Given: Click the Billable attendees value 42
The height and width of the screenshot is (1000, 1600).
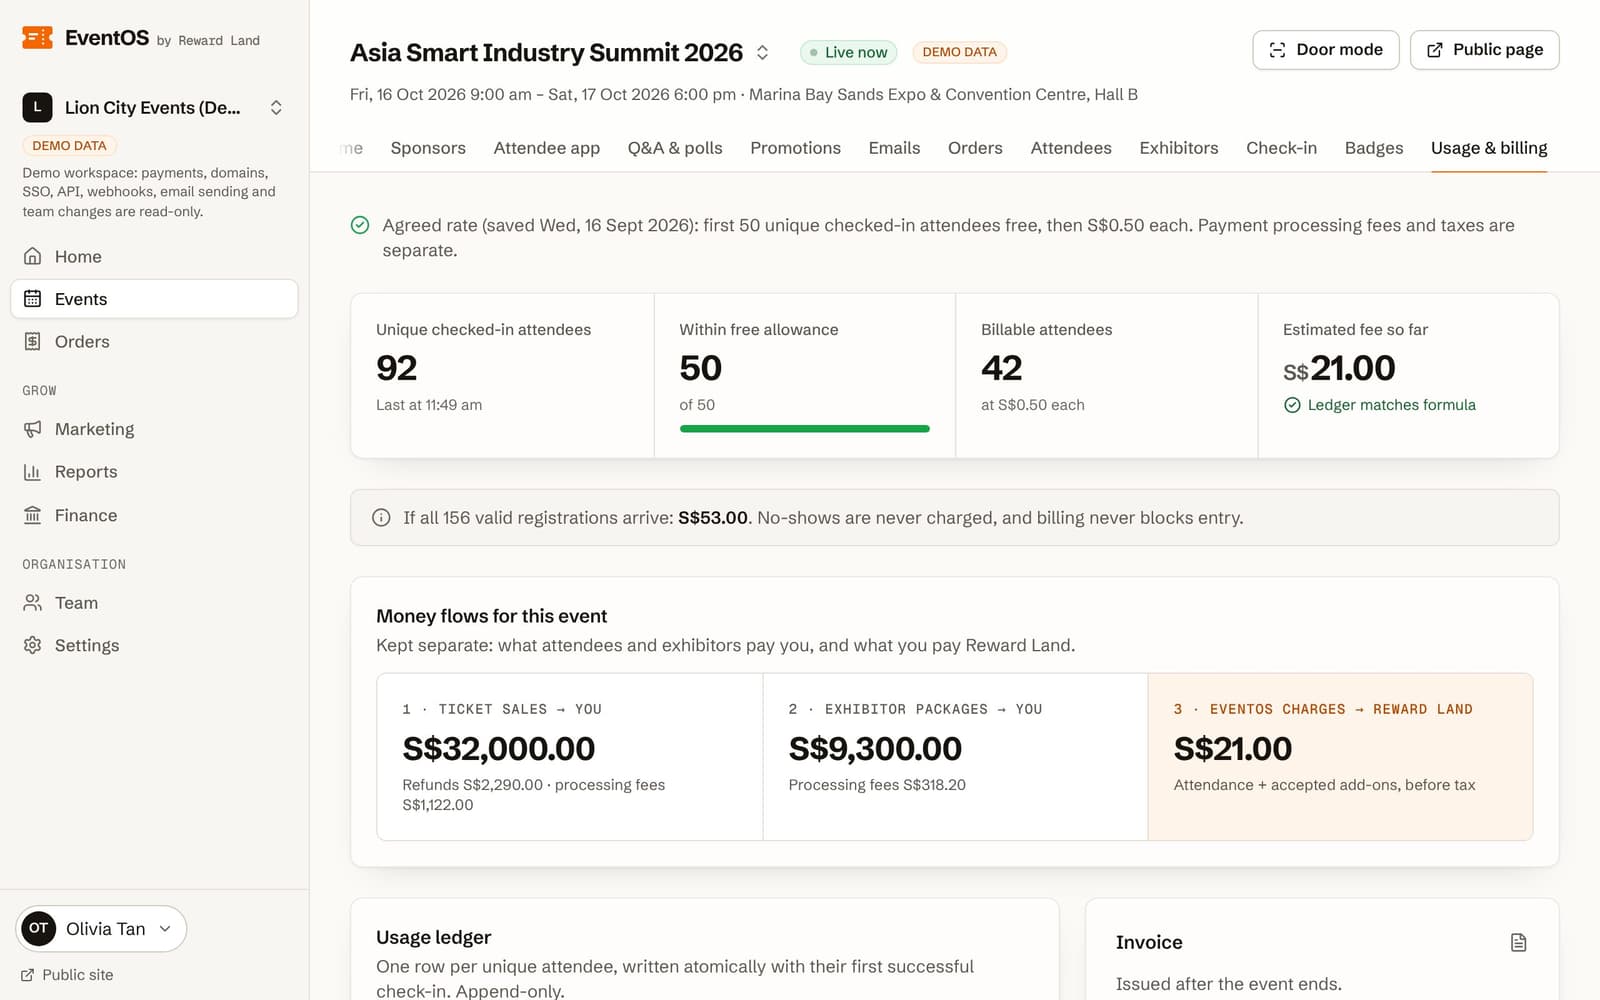Looking at the screenshot, I should click(x=1001, y=368).
